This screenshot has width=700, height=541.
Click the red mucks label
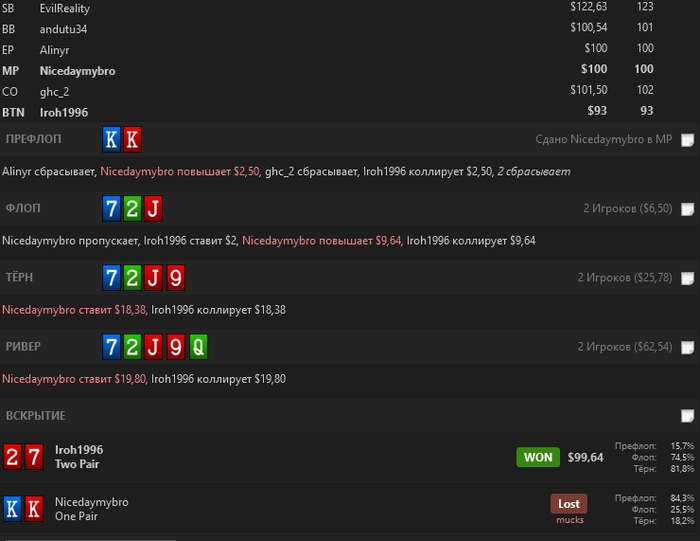[x=570, y=520]
